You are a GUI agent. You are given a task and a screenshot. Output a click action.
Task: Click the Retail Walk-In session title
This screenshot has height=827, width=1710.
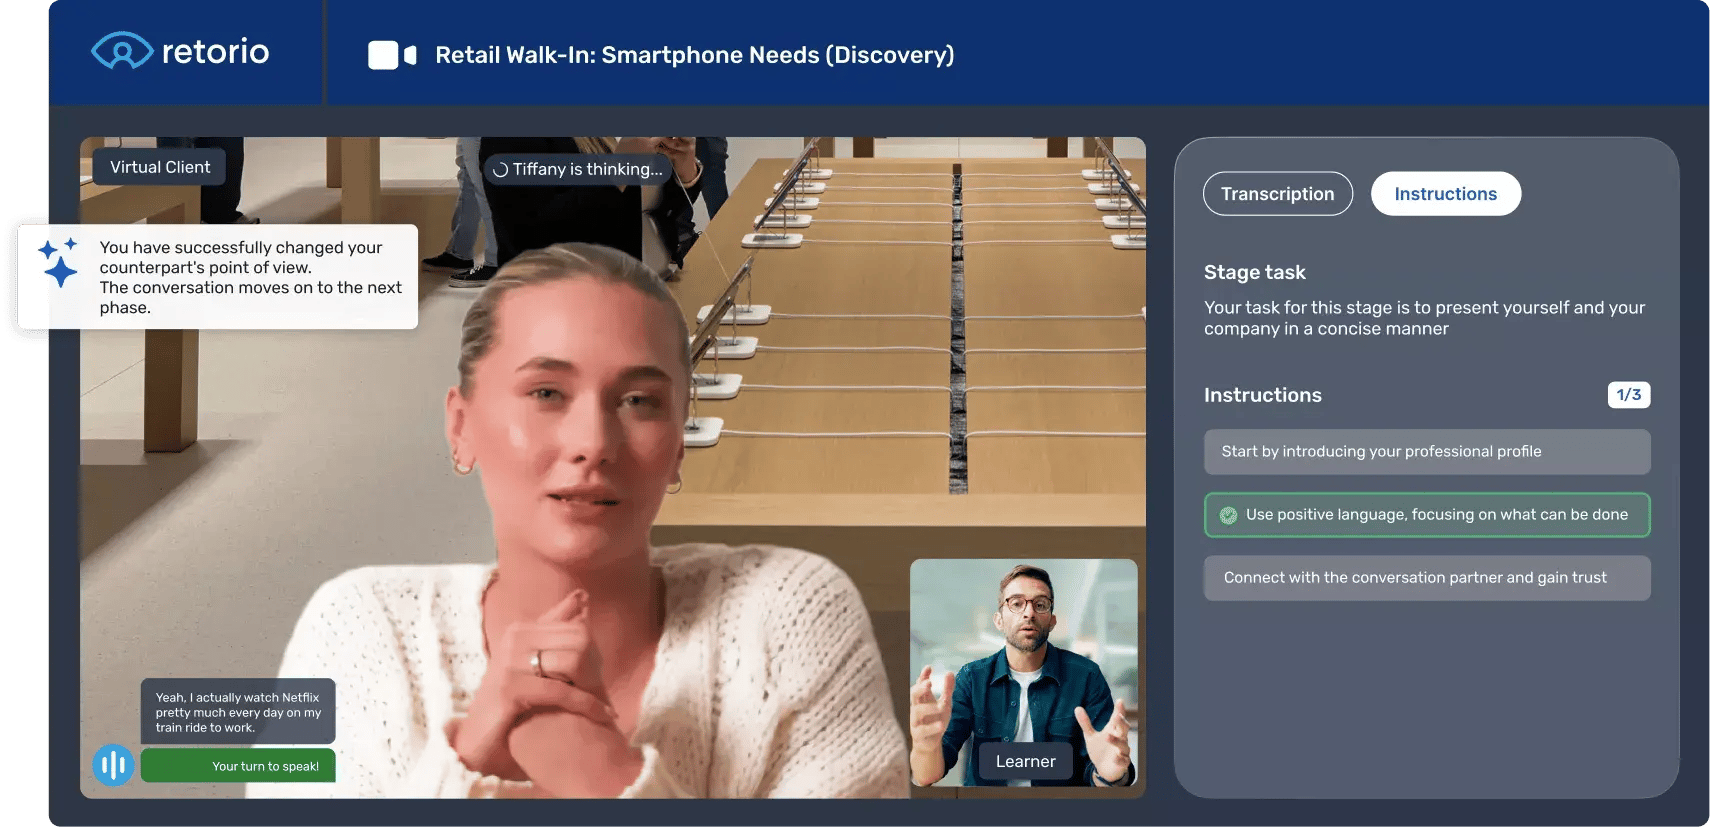coord(694,55)
